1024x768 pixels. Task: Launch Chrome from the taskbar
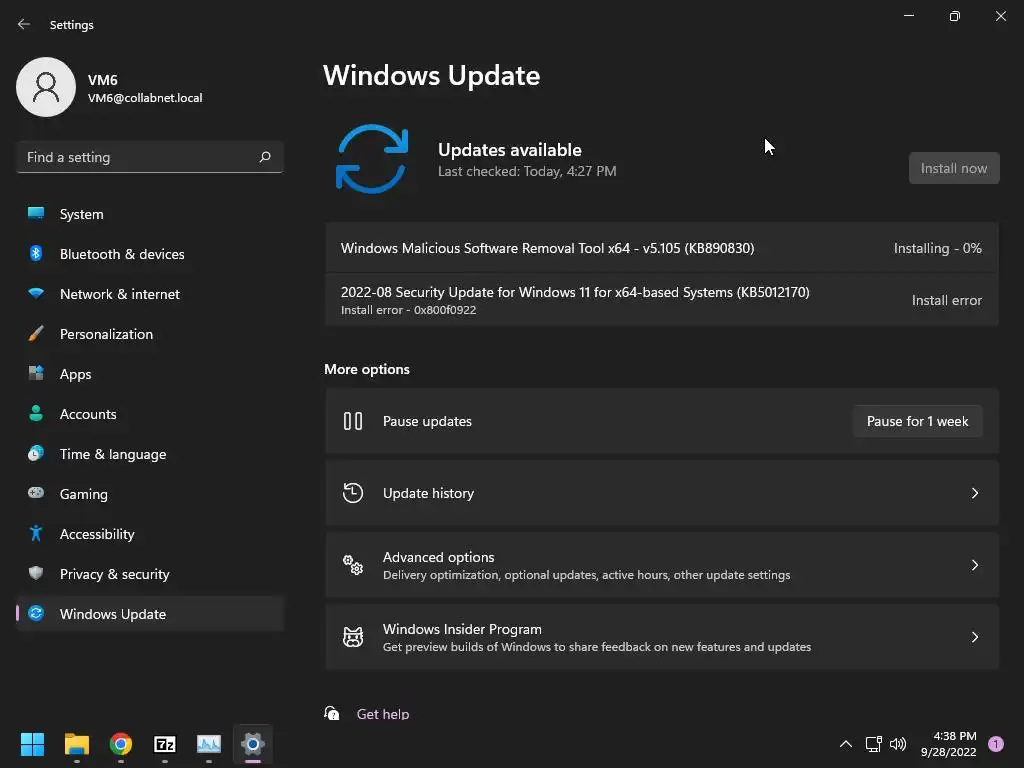(121, 744)
